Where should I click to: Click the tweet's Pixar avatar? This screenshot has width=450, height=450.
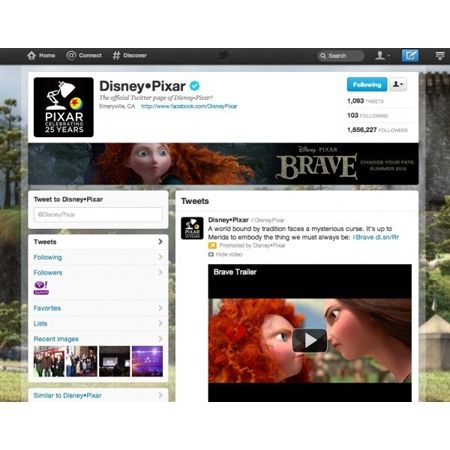tap(192, 228)
